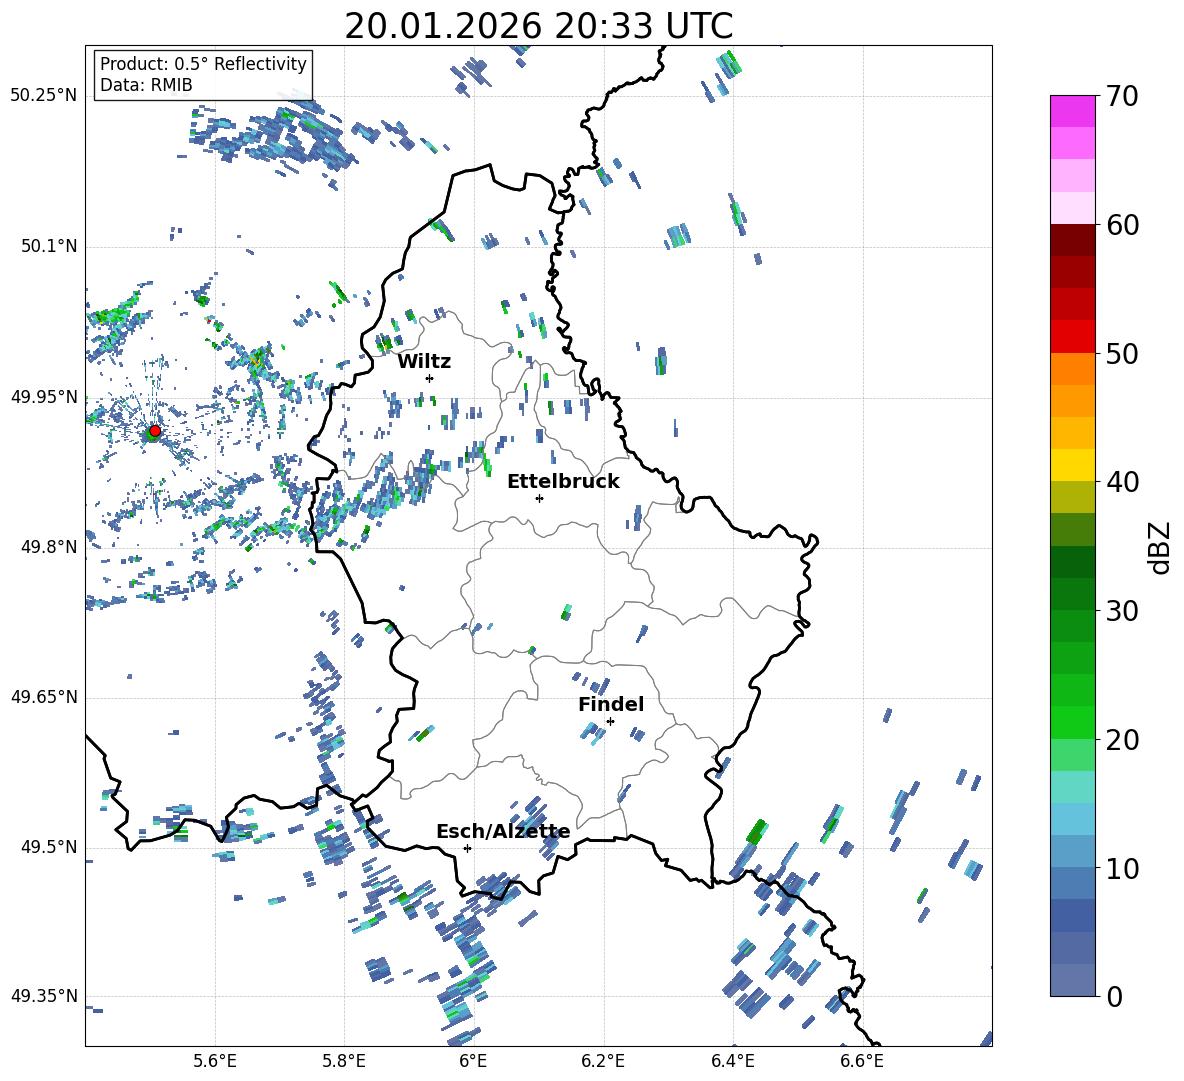Click the 6.6°E longitude label
The width and height of the screenshot is (1184, 1081).
[862, 1061]
